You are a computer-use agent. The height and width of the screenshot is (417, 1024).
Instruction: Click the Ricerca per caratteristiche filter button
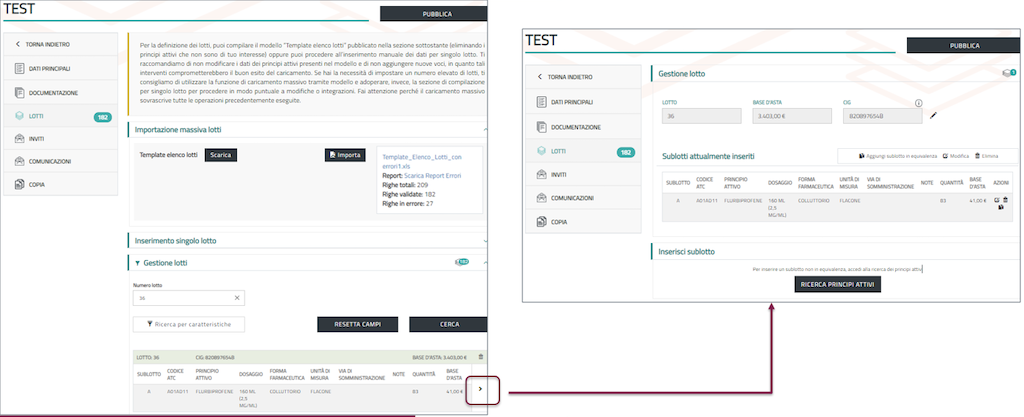189,324
